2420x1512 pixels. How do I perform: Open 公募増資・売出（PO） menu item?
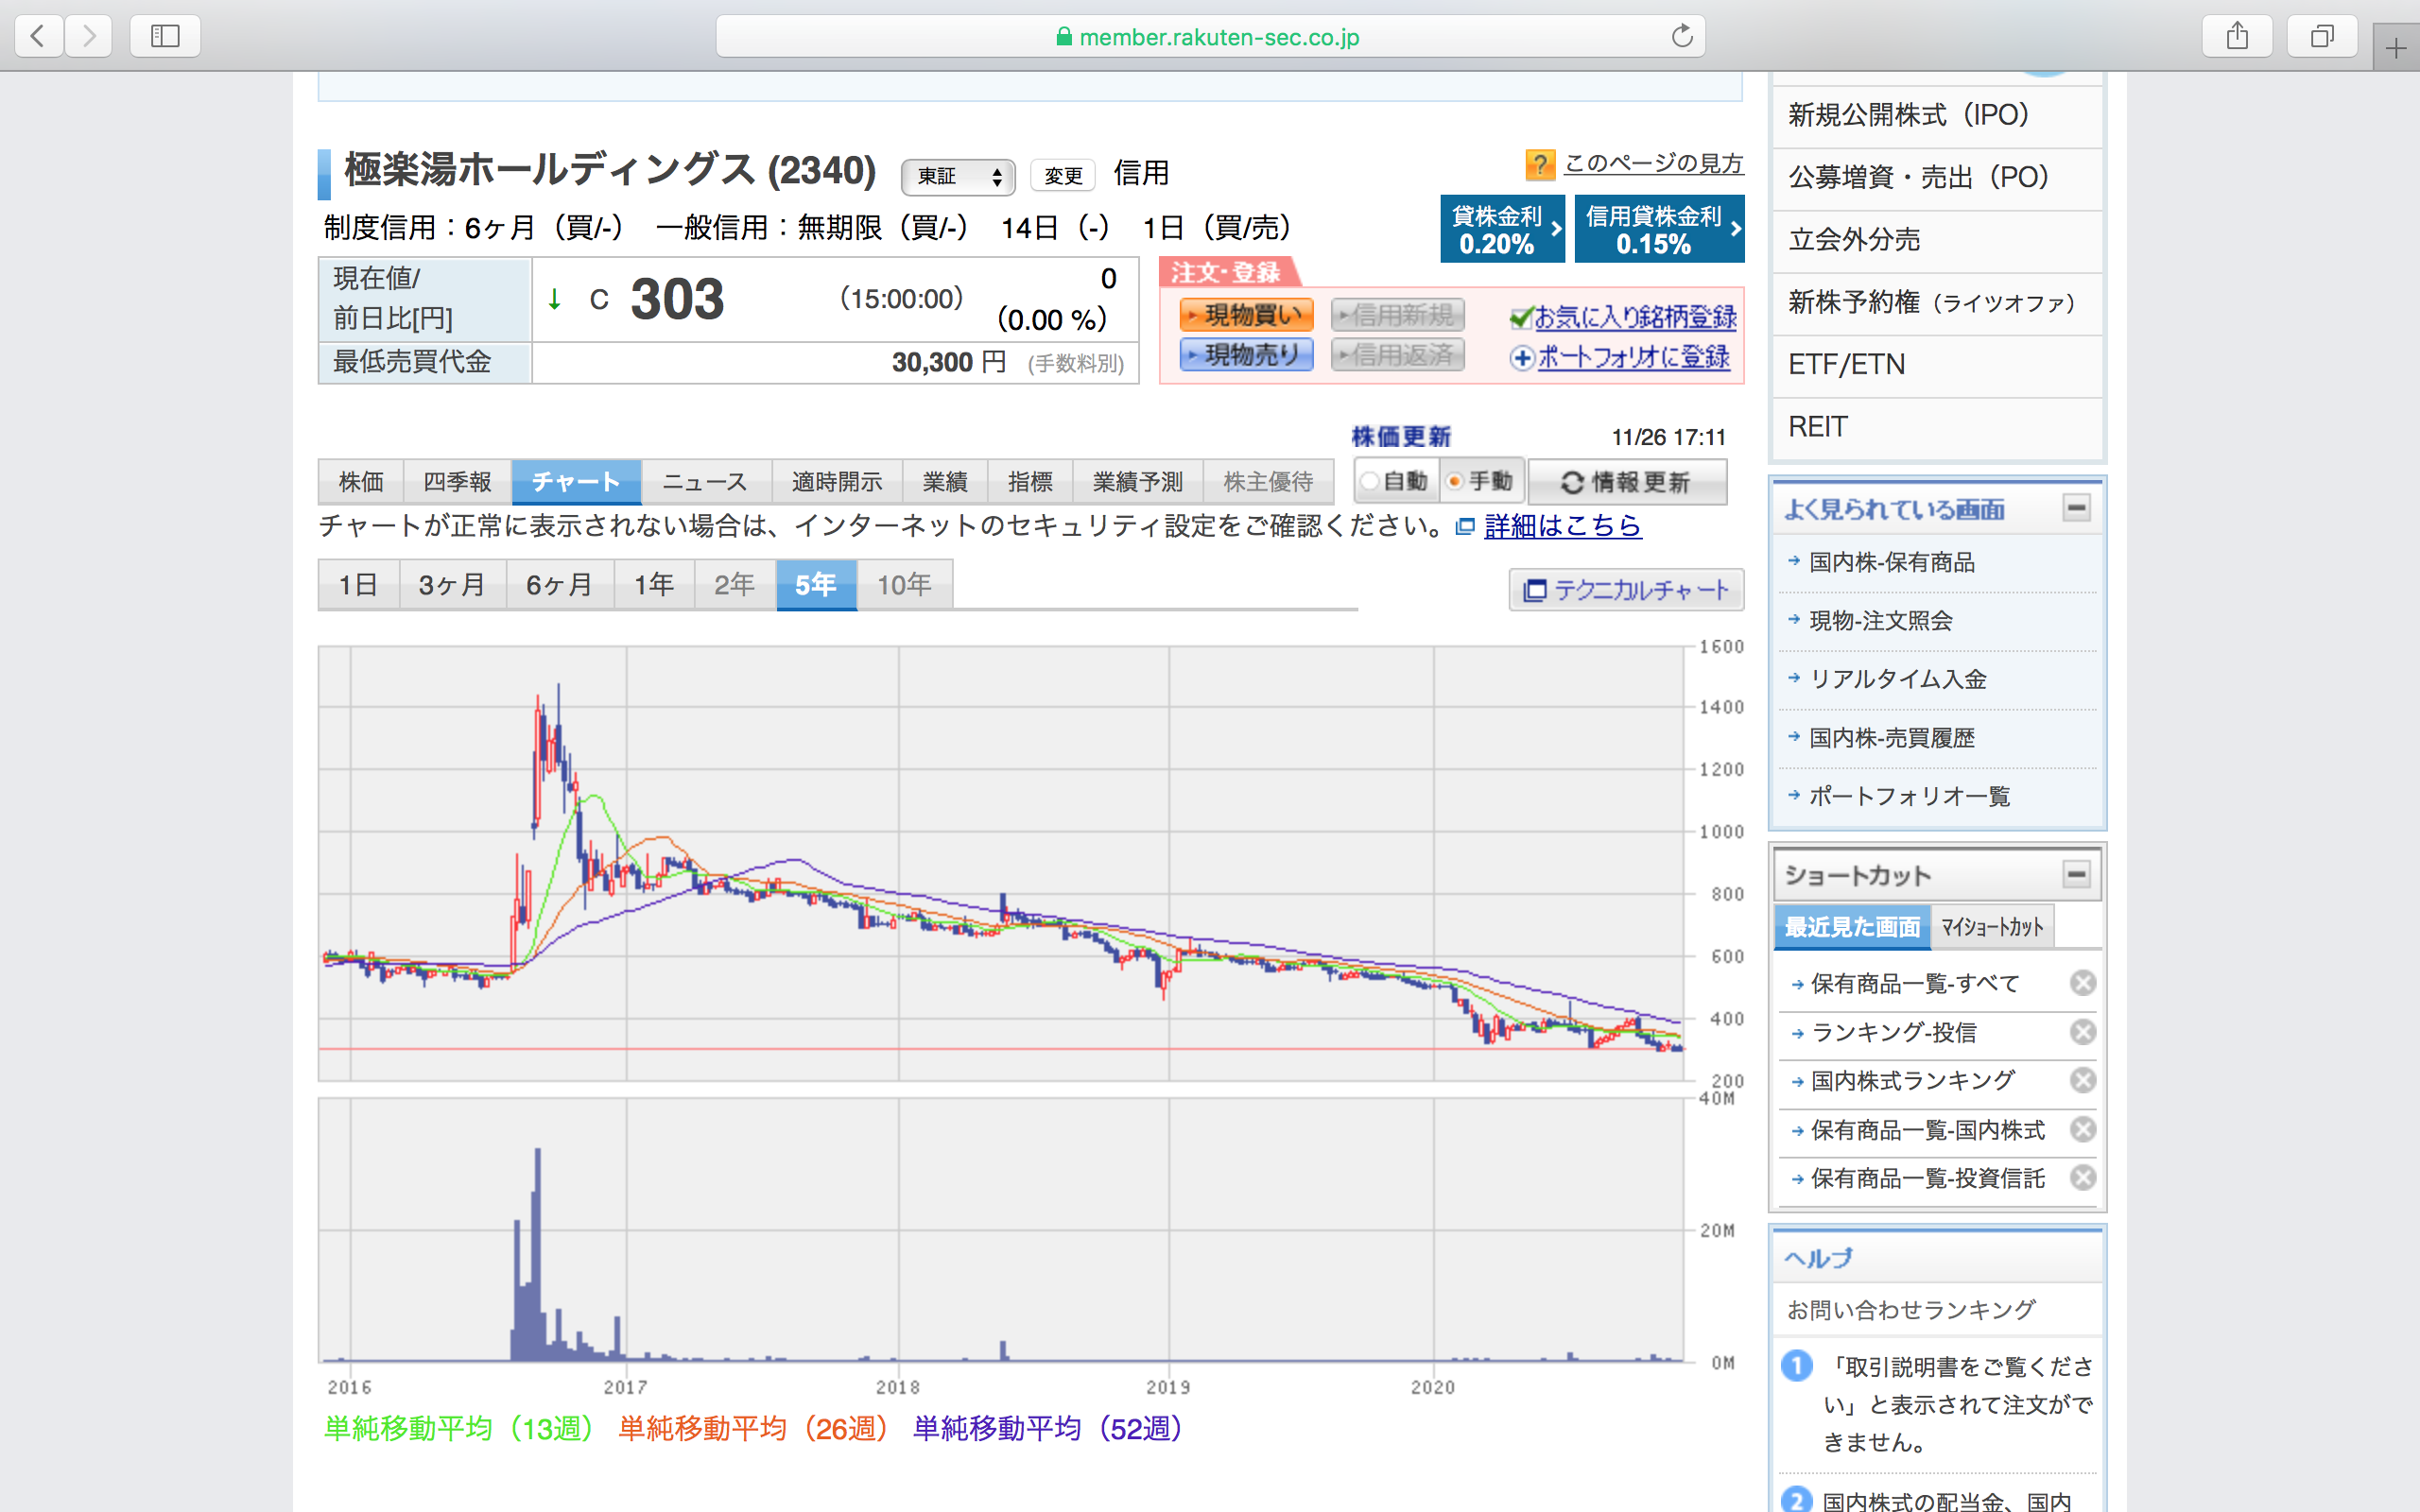(x=1937, y=178)
